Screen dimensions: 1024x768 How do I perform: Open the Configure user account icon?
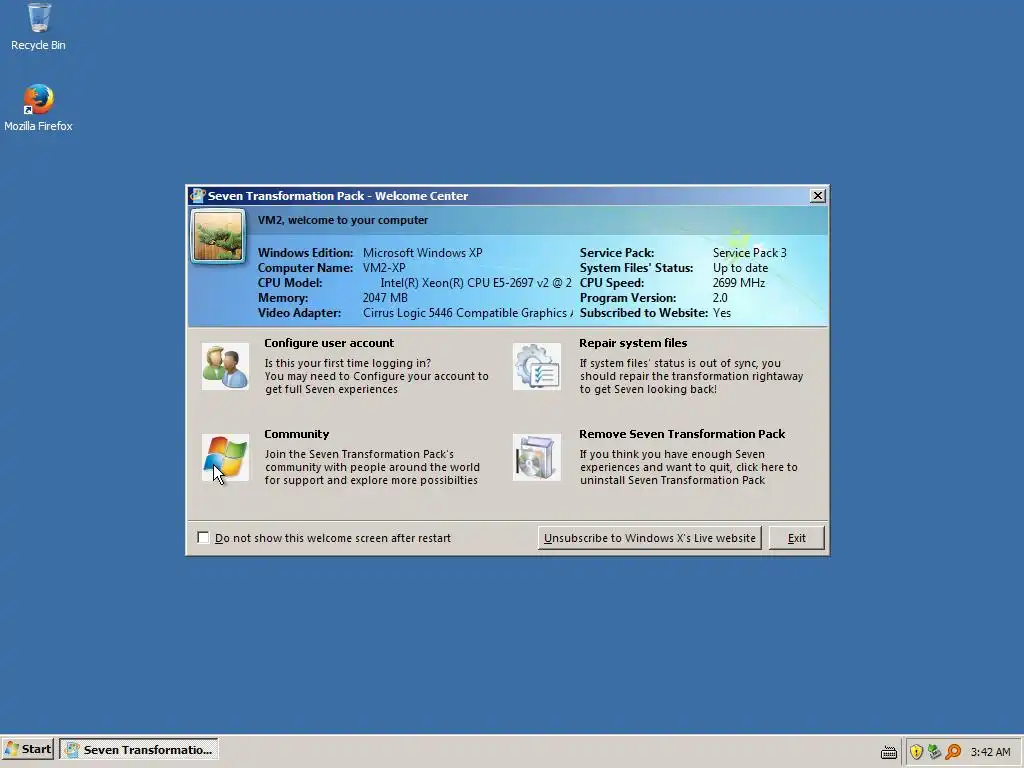pyautogui.click(x=225, y=366)
